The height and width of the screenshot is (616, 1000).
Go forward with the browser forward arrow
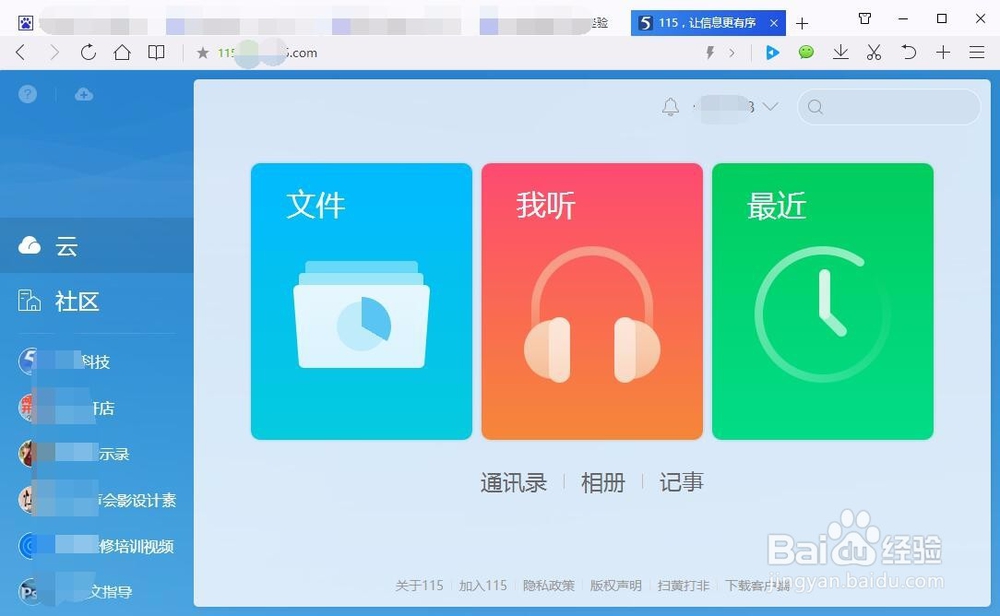[x=55, y=52]
